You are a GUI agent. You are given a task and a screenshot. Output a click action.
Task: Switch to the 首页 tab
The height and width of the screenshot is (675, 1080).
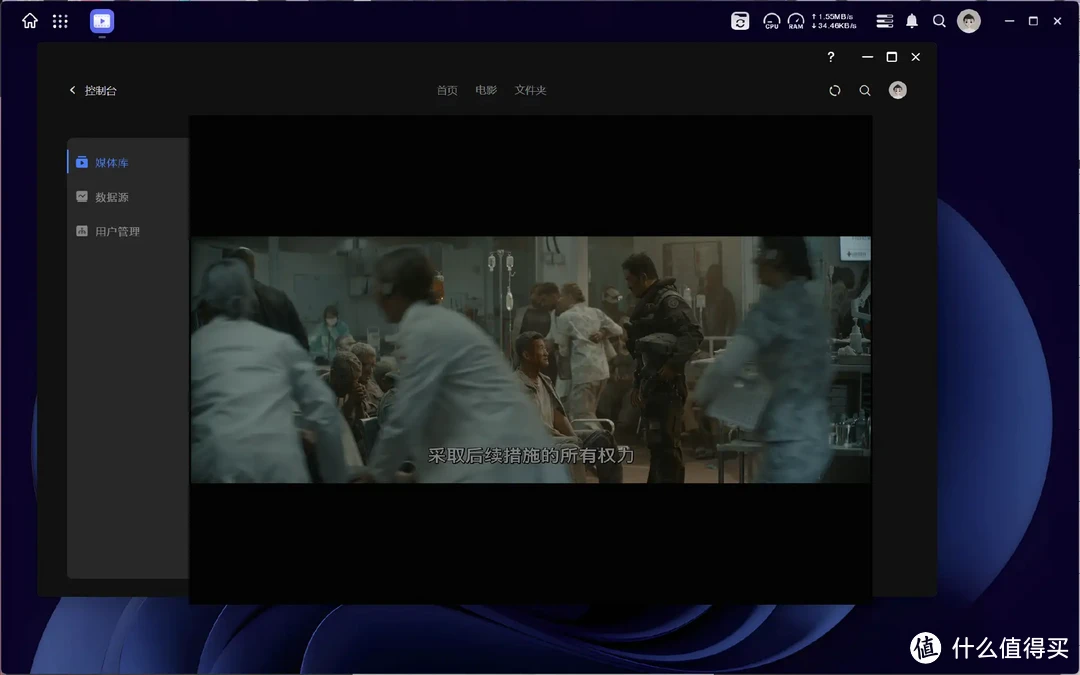click(447, 91)
